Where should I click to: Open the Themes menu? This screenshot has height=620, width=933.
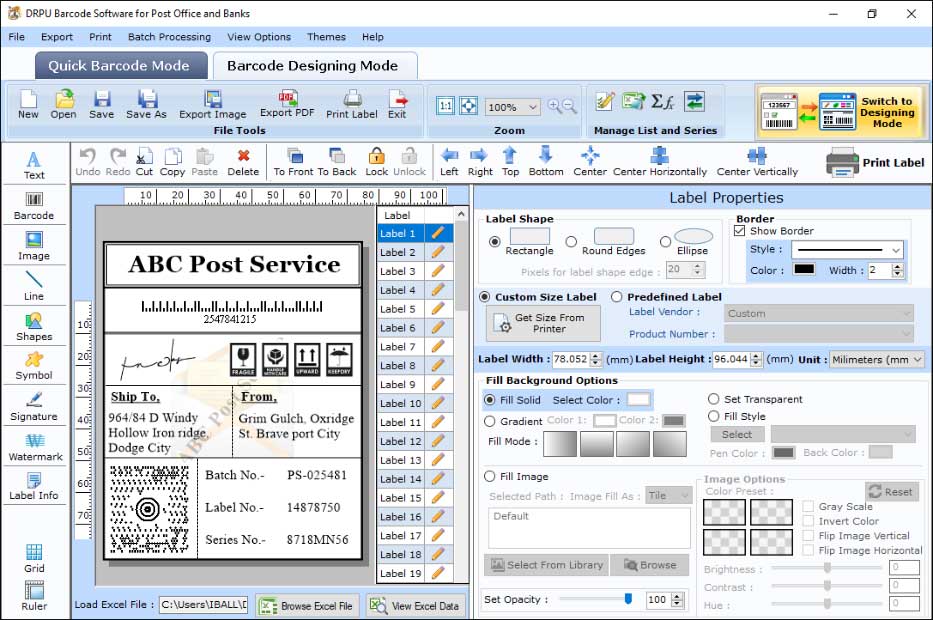click(x=326, y=37)
